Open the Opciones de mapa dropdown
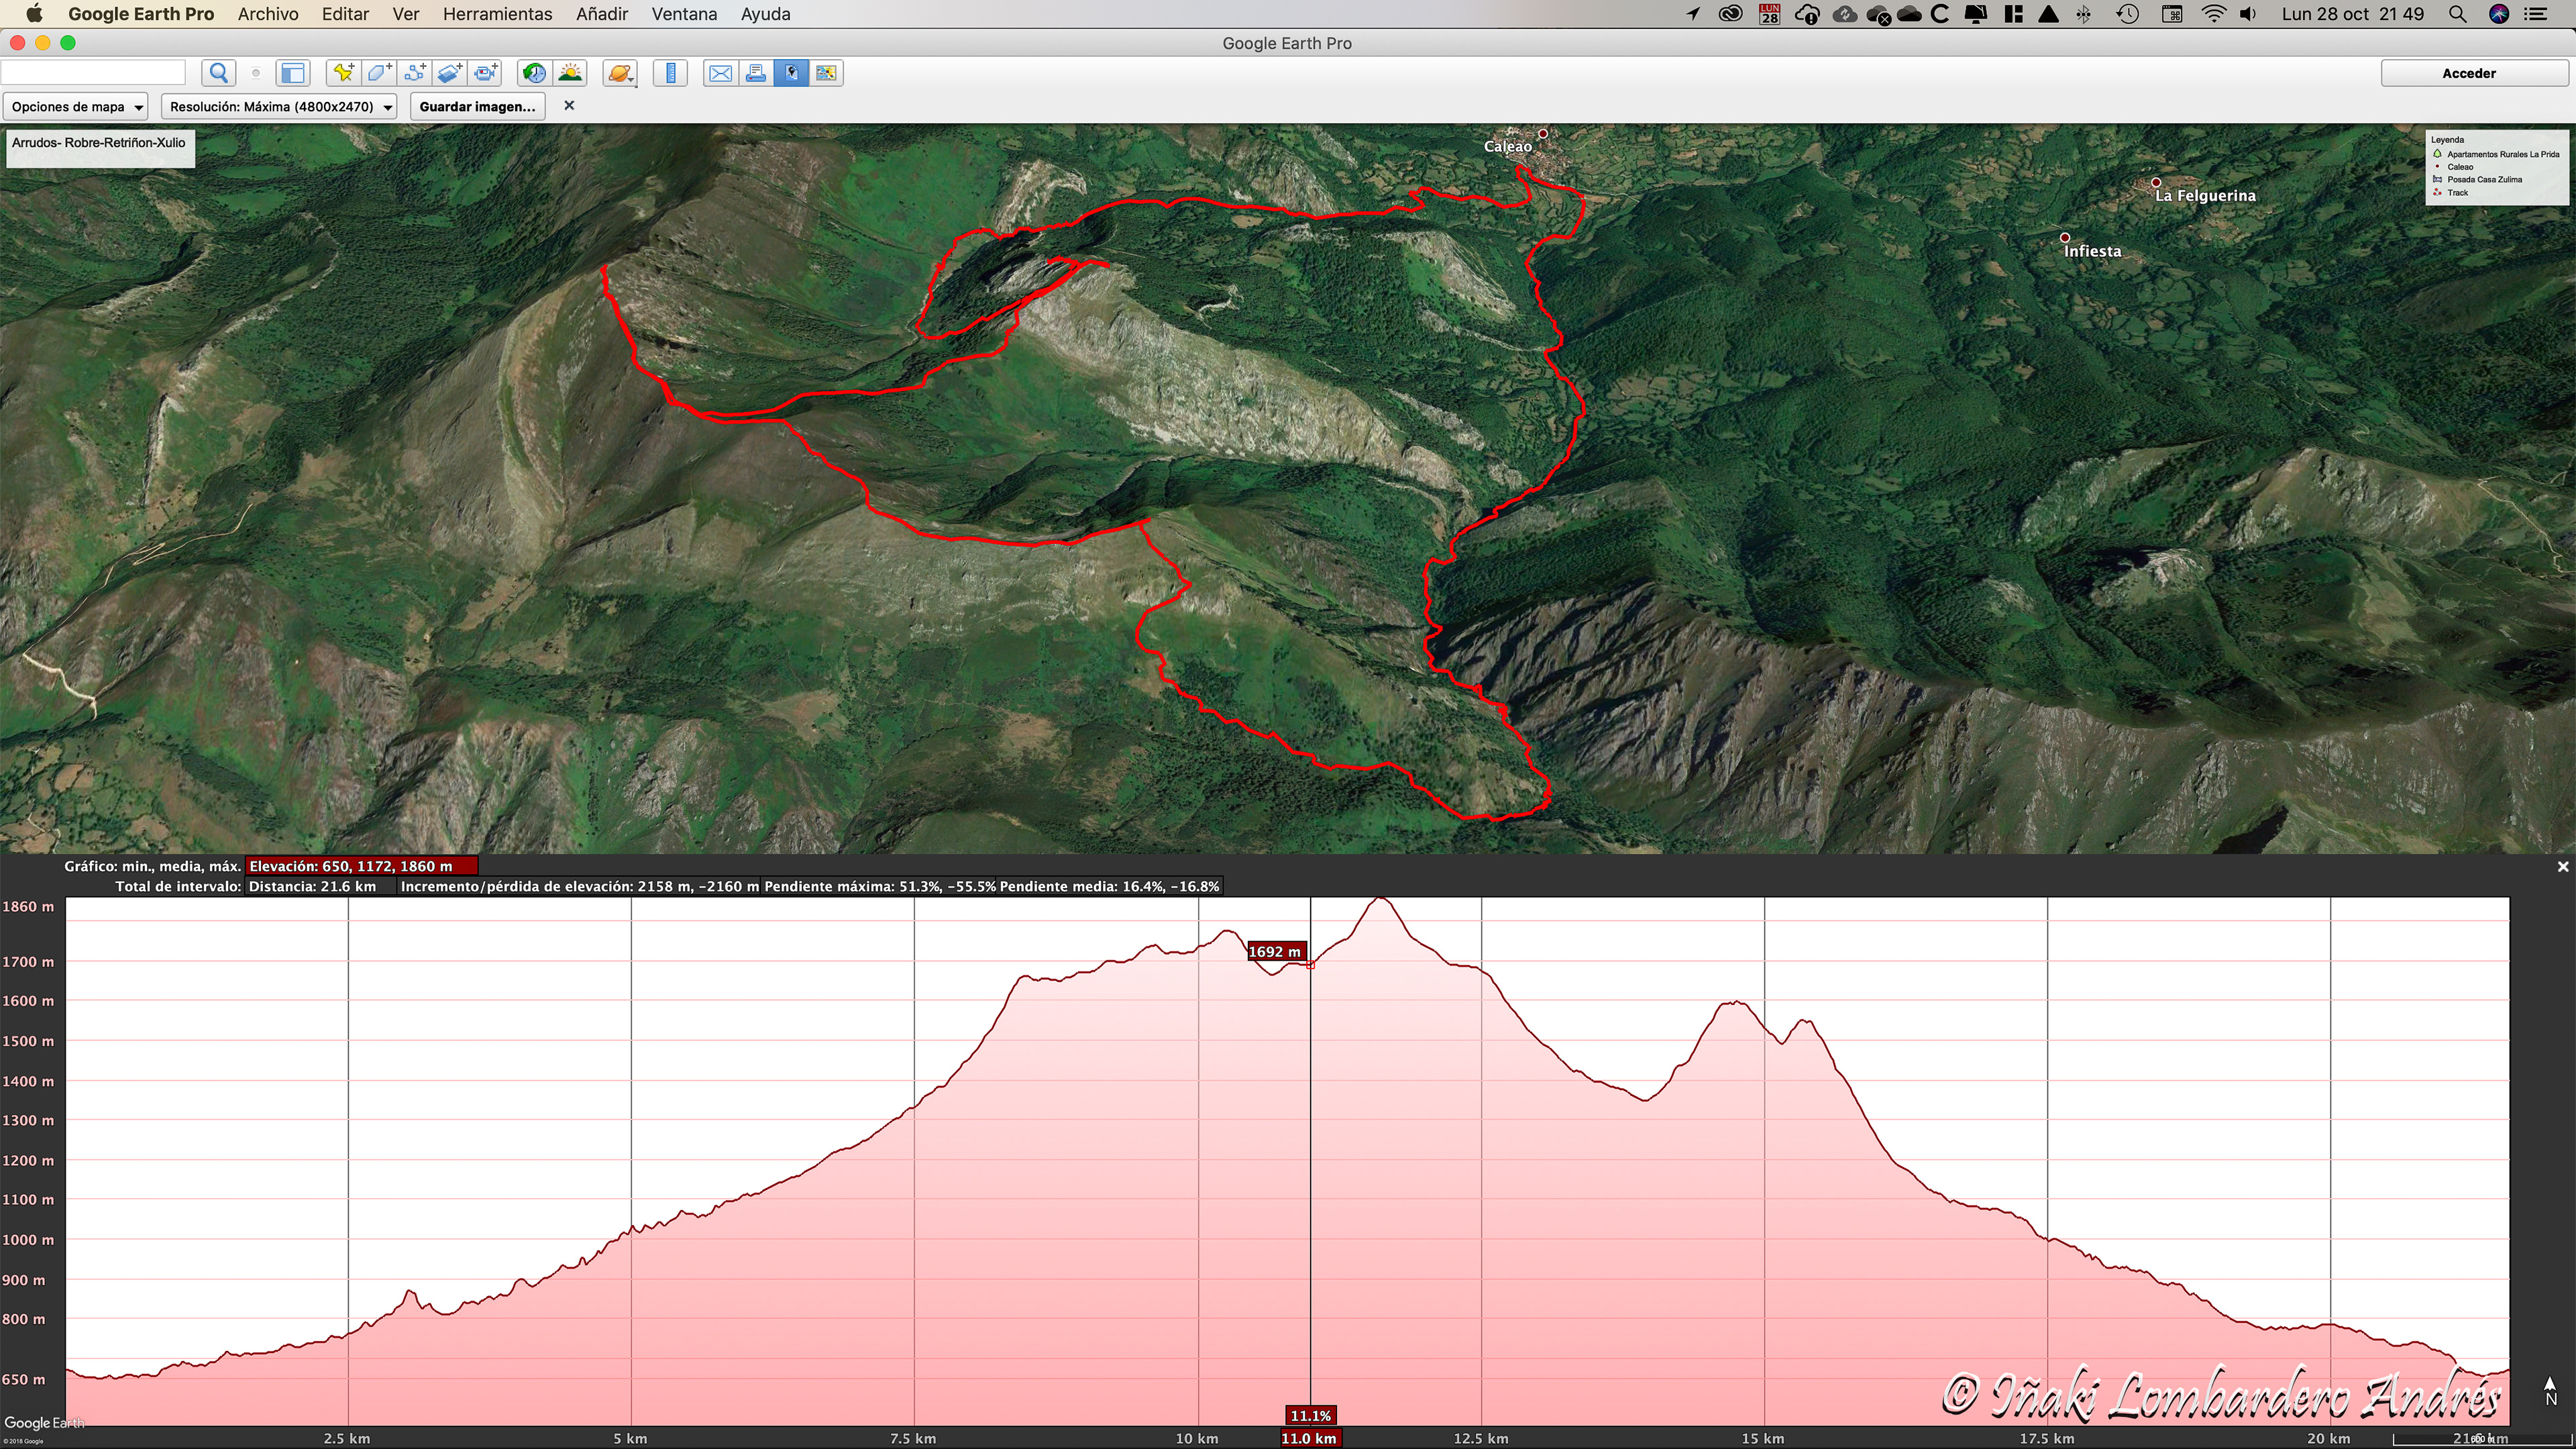2576x1449 pixels. click(x=76, y=106)
